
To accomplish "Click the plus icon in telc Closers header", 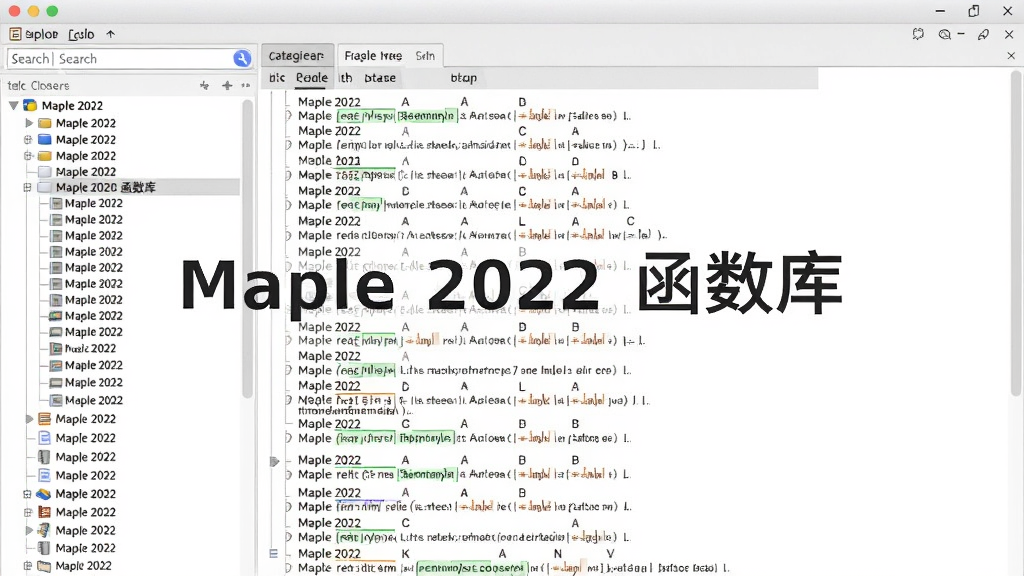I will pyautogui.click(x=227, y=86).
